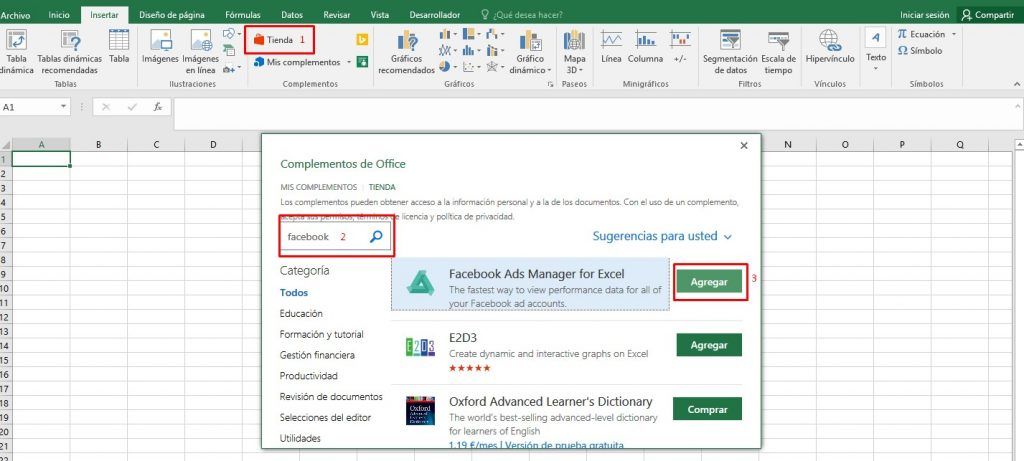Click Agregar for E2D3

709,345
